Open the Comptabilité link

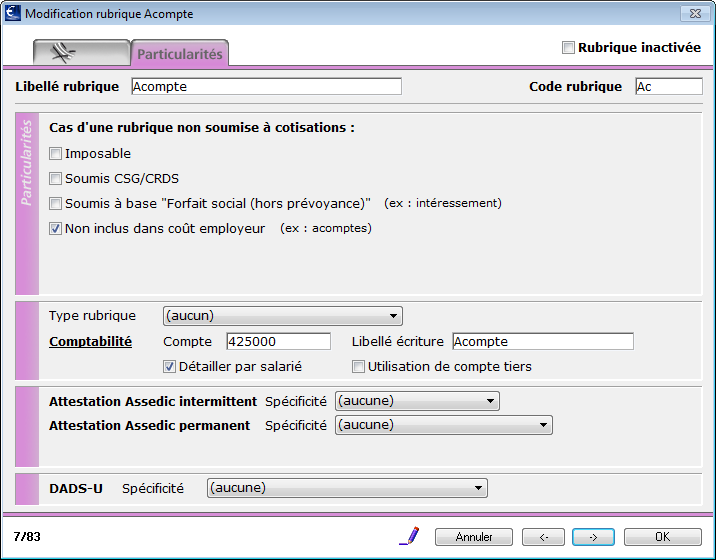pyautogui.click(x=90, y=342)
